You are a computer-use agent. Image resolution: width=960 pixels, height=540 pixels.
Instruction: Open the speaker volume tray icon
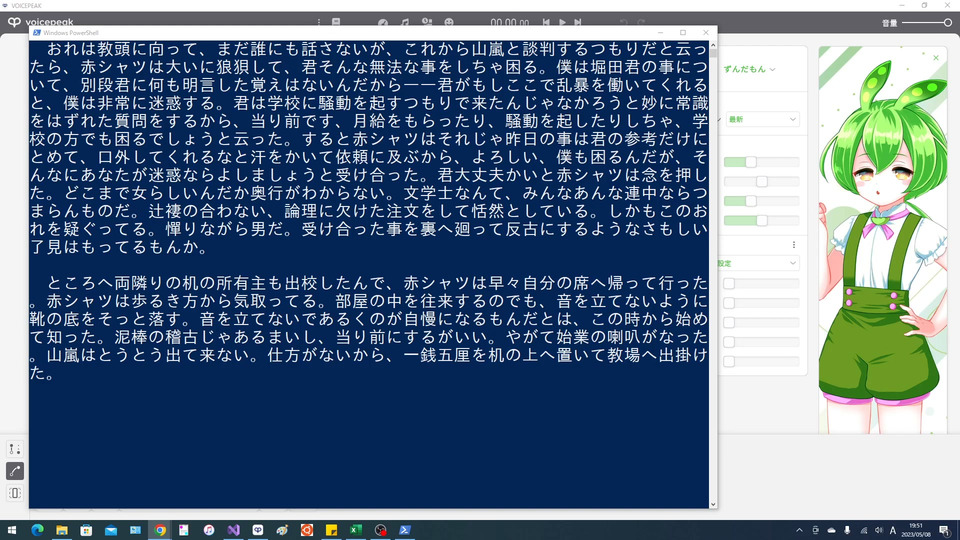coord(879,530)
